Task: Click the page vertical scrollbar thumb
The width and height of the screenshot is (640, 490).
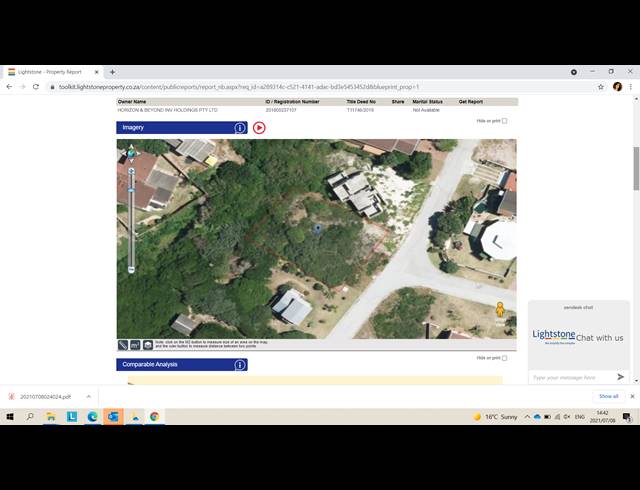Action: coord(636,169)
